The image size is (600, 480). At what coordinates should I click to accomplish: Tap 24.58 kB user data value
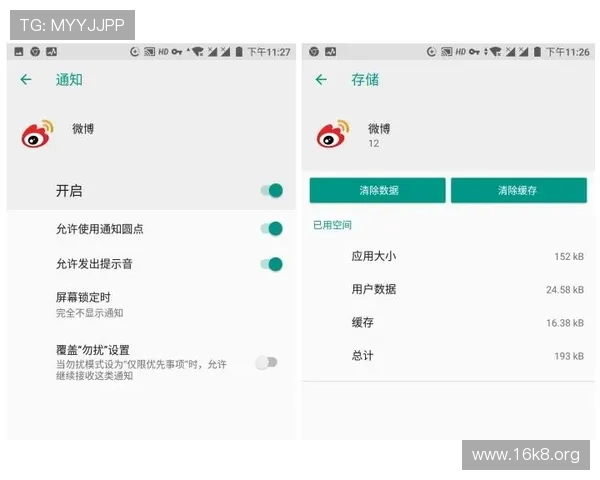[565, 290]
